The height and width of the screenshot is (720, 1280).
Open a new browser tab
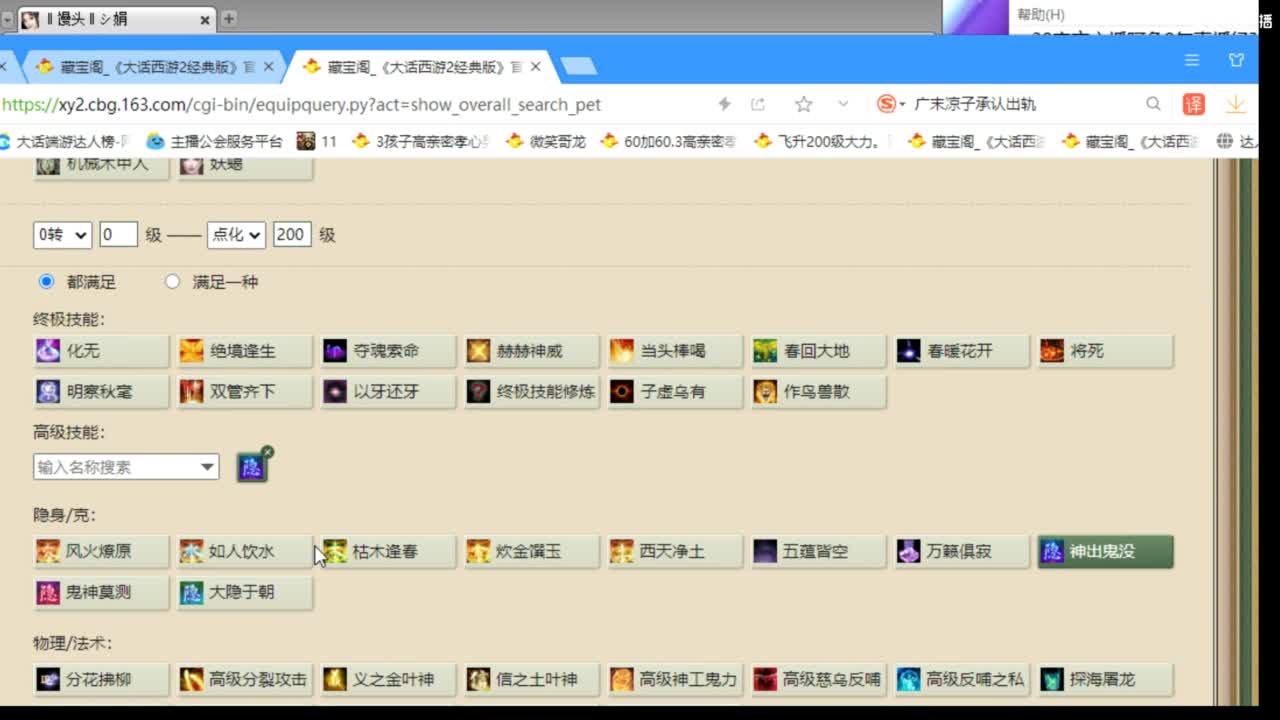(x=579, y=67)
